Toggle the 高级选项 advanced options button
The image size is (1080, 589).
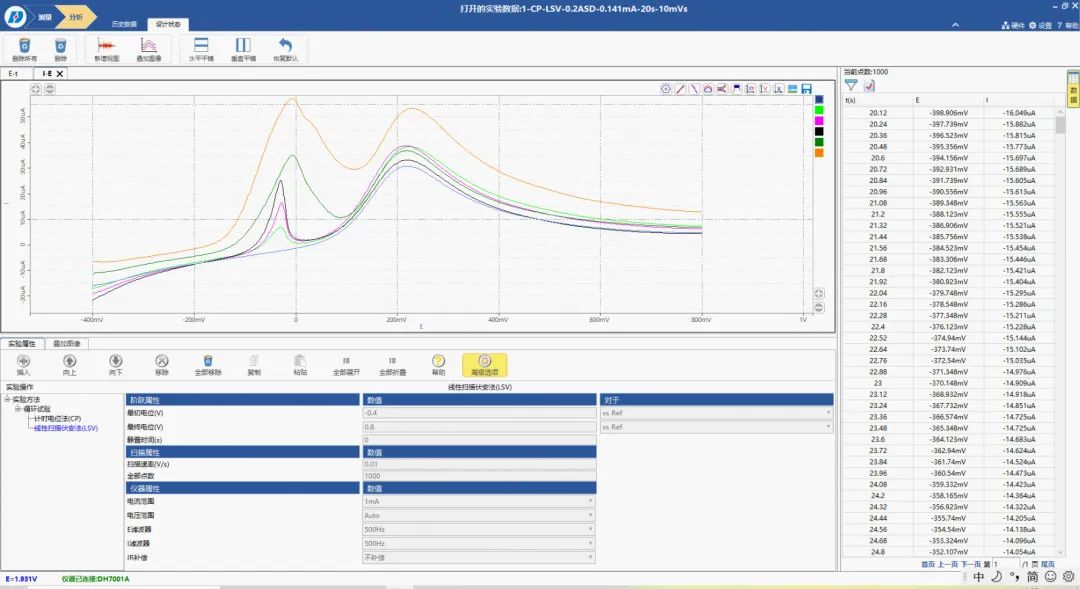tap(484, 364)
